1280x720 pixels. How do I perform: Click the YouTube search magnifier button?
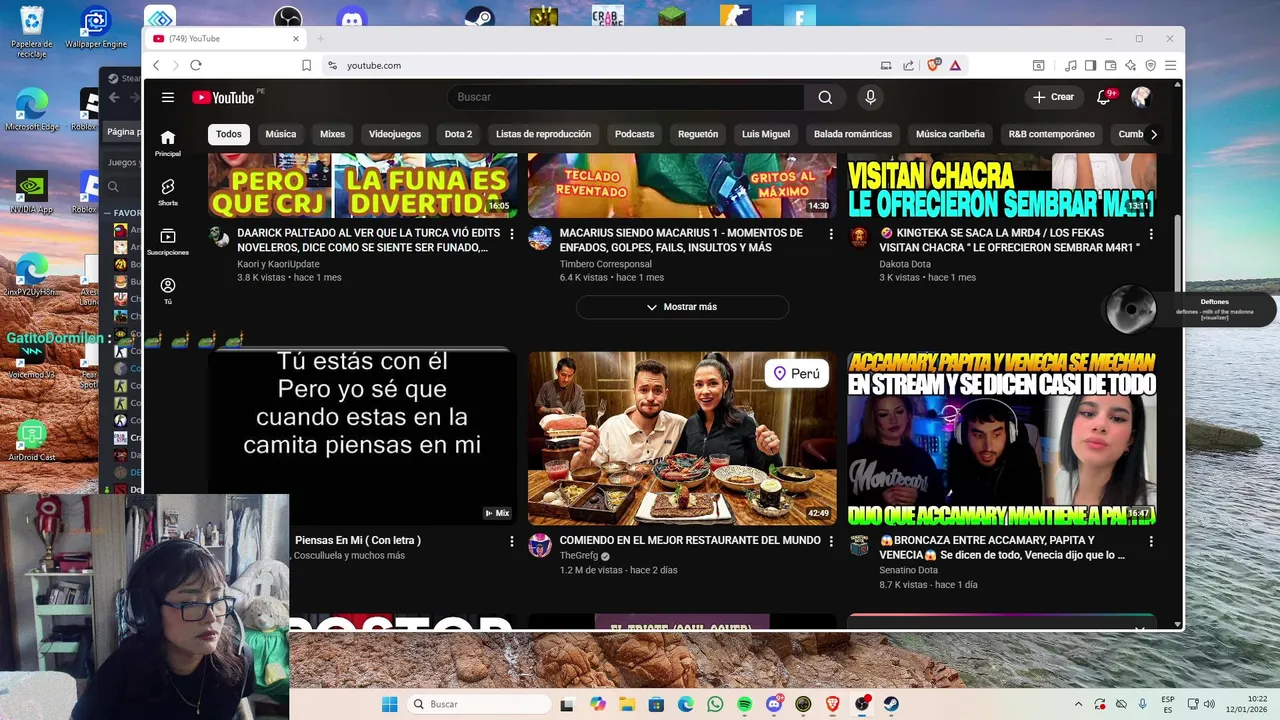pyautogui.click(x=825, y=97)
